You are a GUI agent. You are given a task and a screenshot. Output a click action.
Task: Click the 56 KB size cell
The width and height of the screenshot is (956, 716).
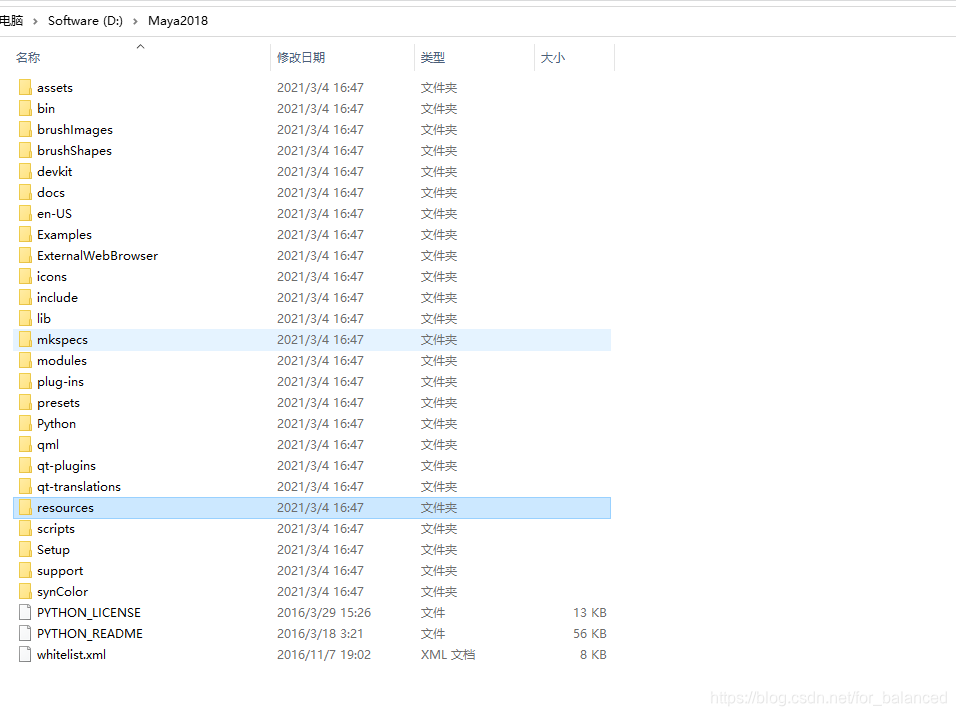[x=590, y=634]
